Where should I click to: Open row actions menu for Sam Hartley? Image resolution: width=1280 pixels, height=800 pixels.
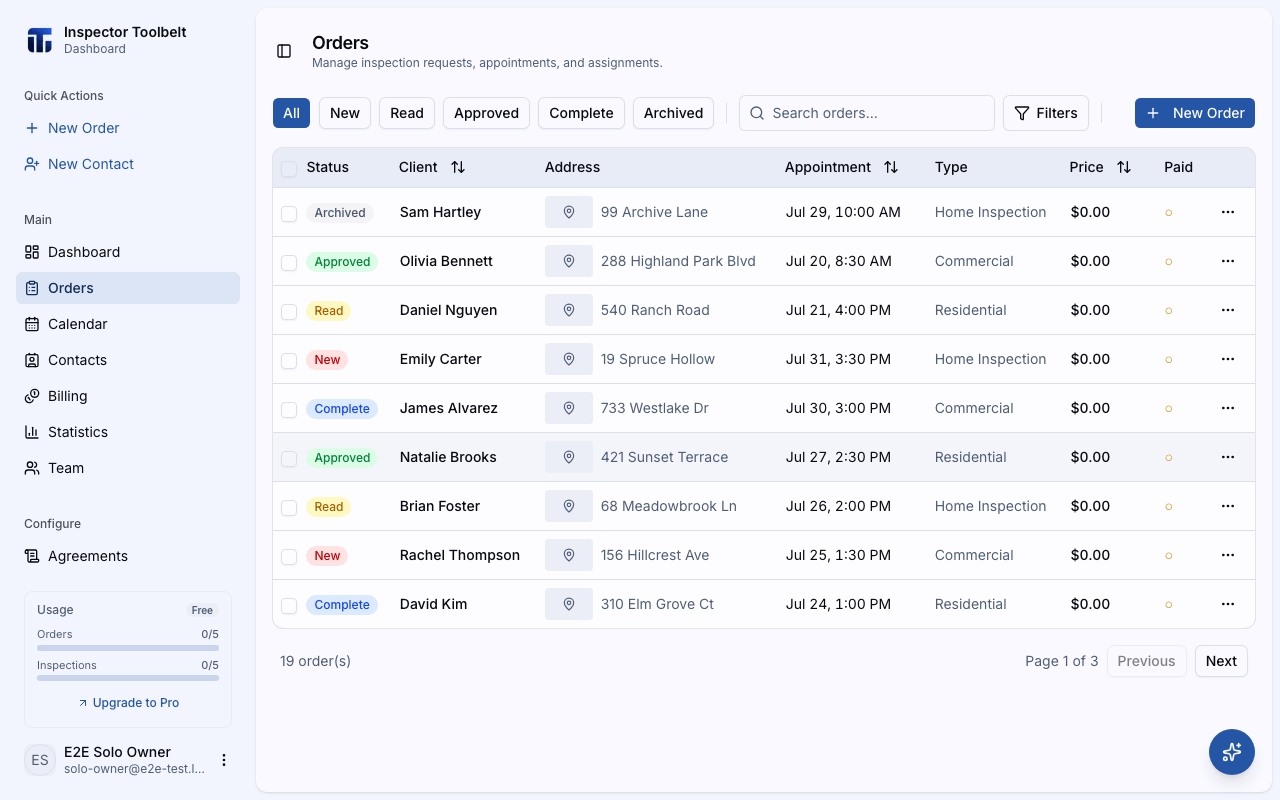1228,212
